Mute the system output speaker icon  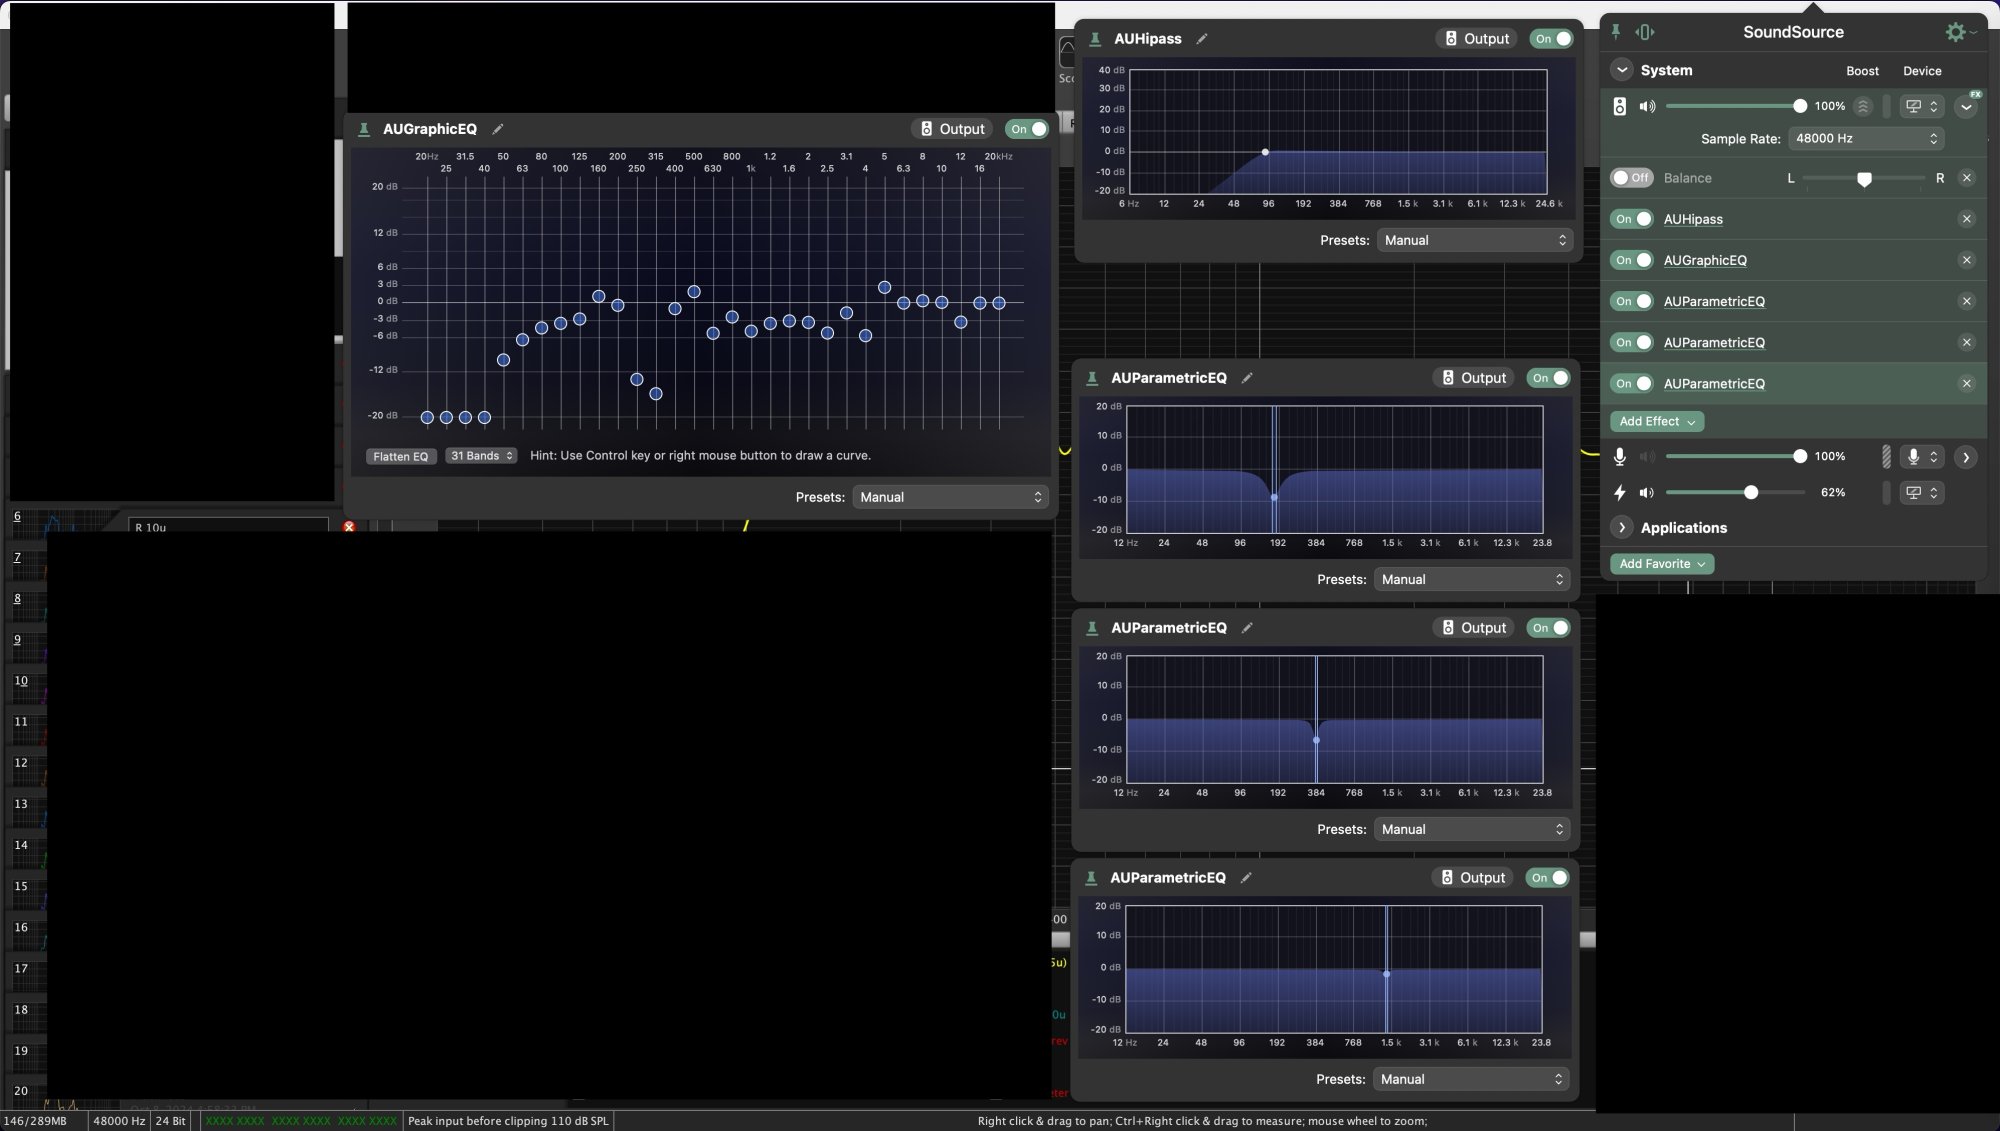1647,106
